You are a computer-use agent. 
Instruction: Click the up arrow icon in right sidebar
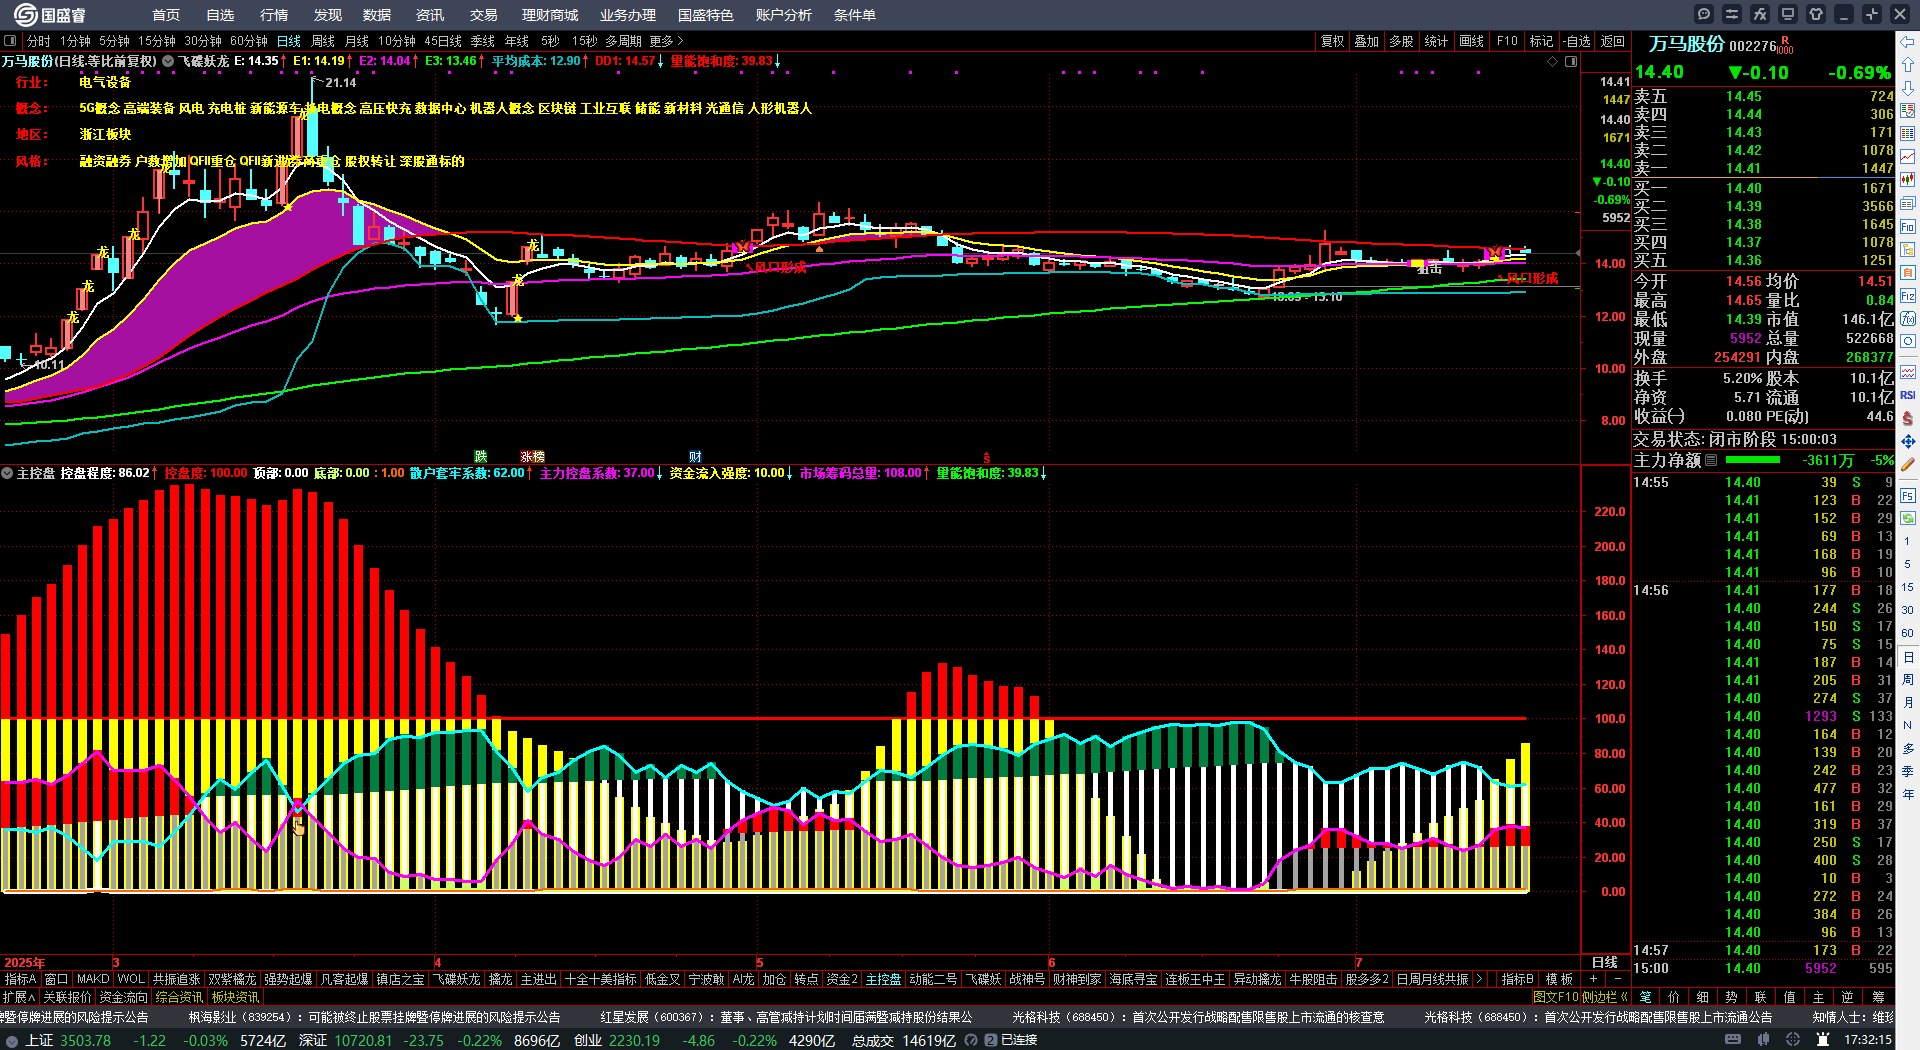(x=1908, y=65)
